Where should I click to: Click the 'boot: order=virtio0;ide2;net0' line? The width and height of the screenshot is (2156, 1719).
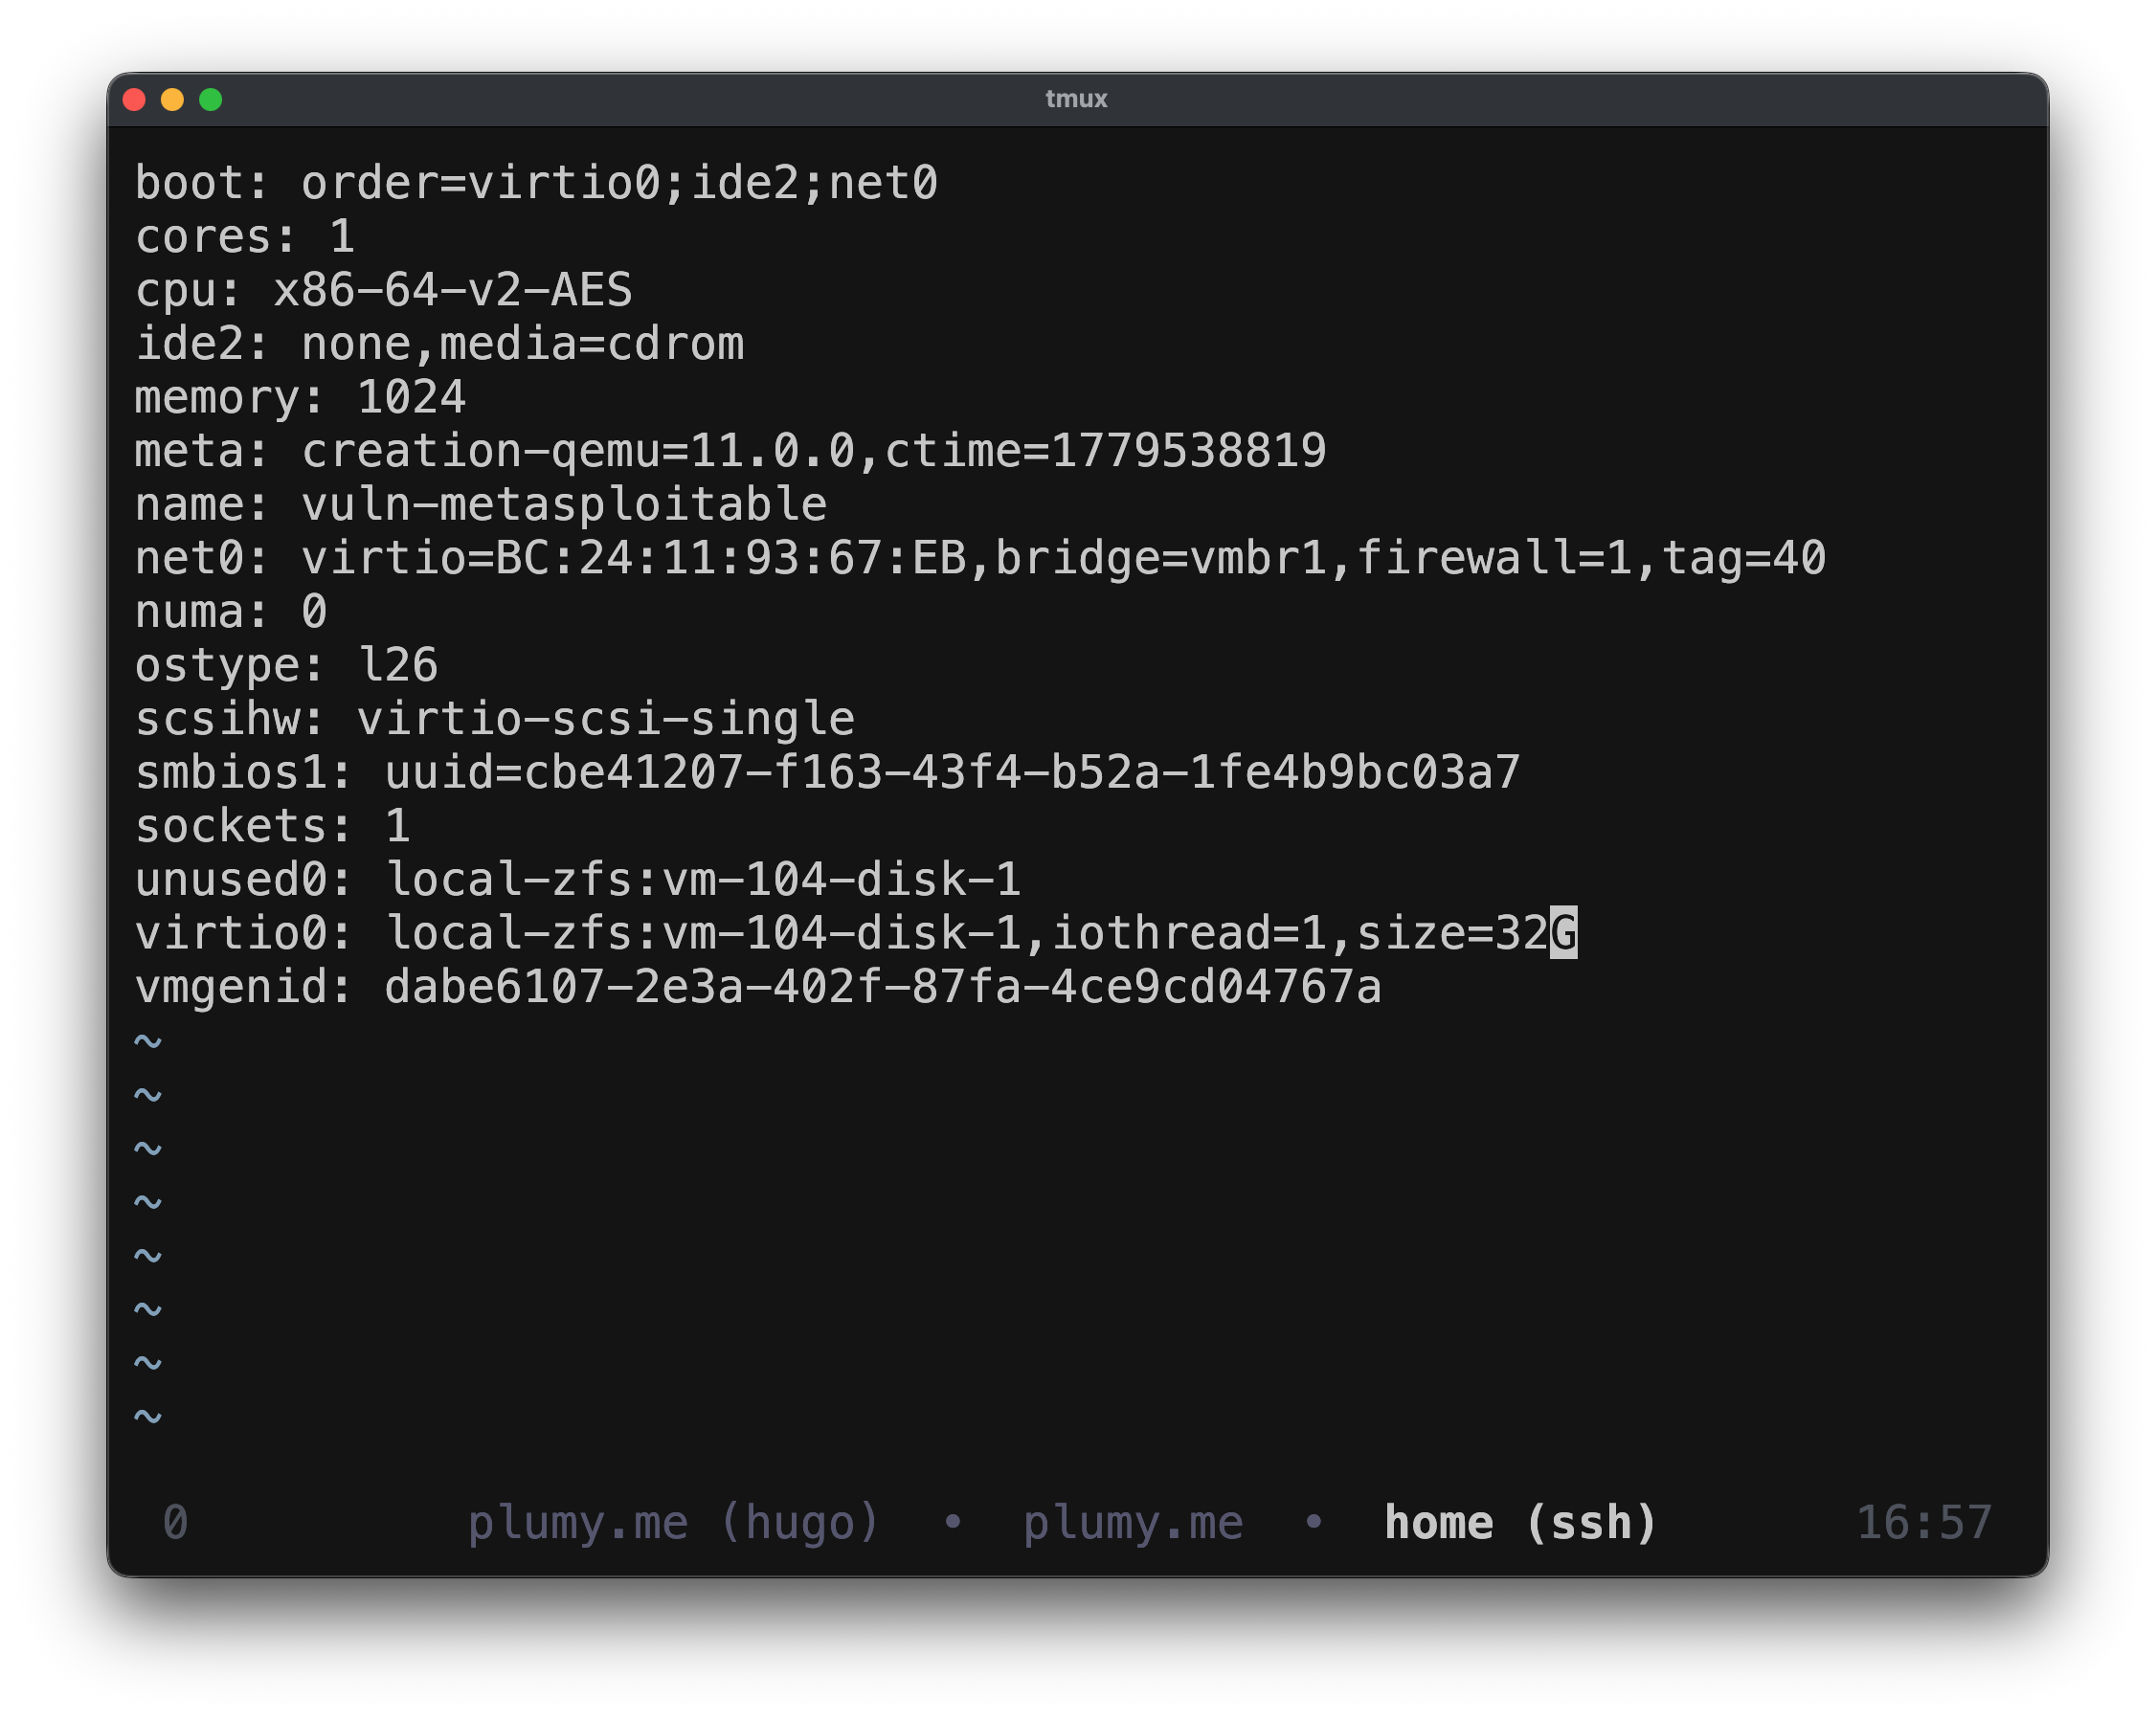click(536, 183)
